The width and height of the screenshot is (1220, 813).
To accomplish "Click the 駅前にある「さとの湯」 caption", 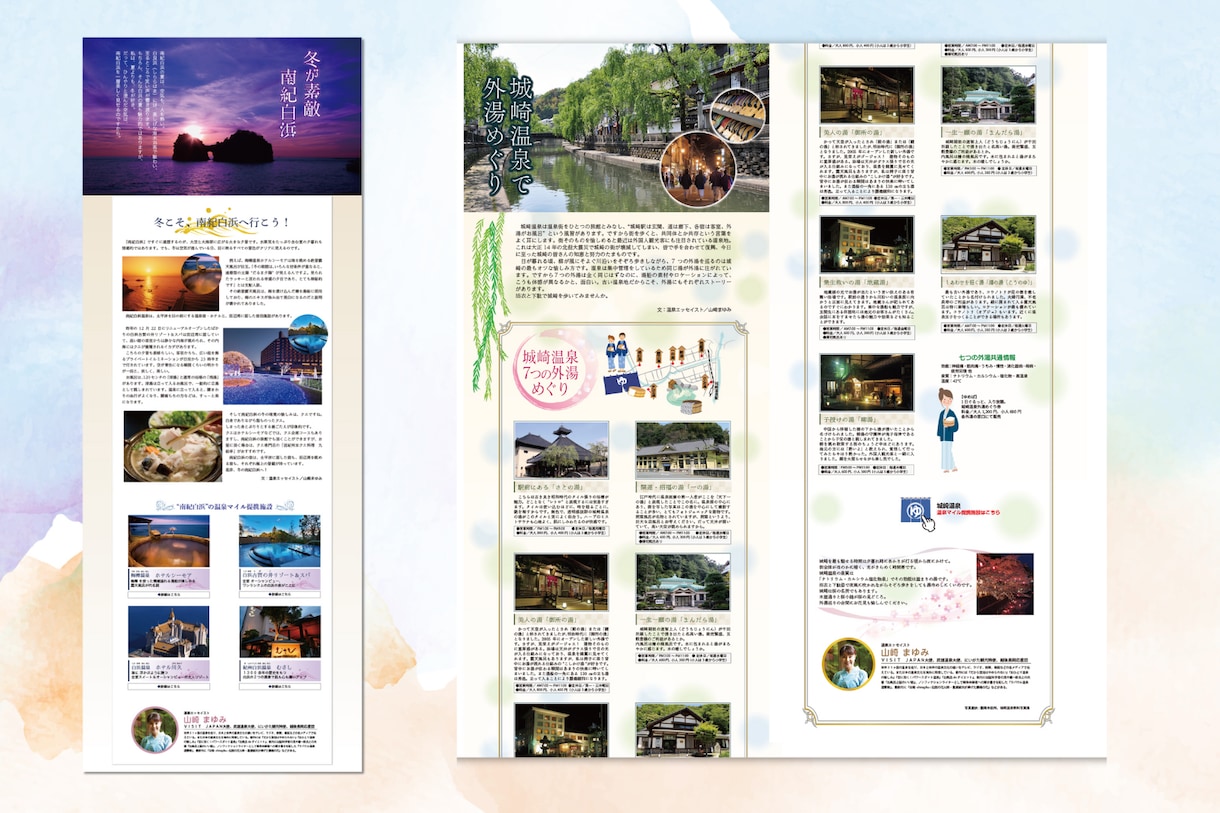I will [561, 485].
